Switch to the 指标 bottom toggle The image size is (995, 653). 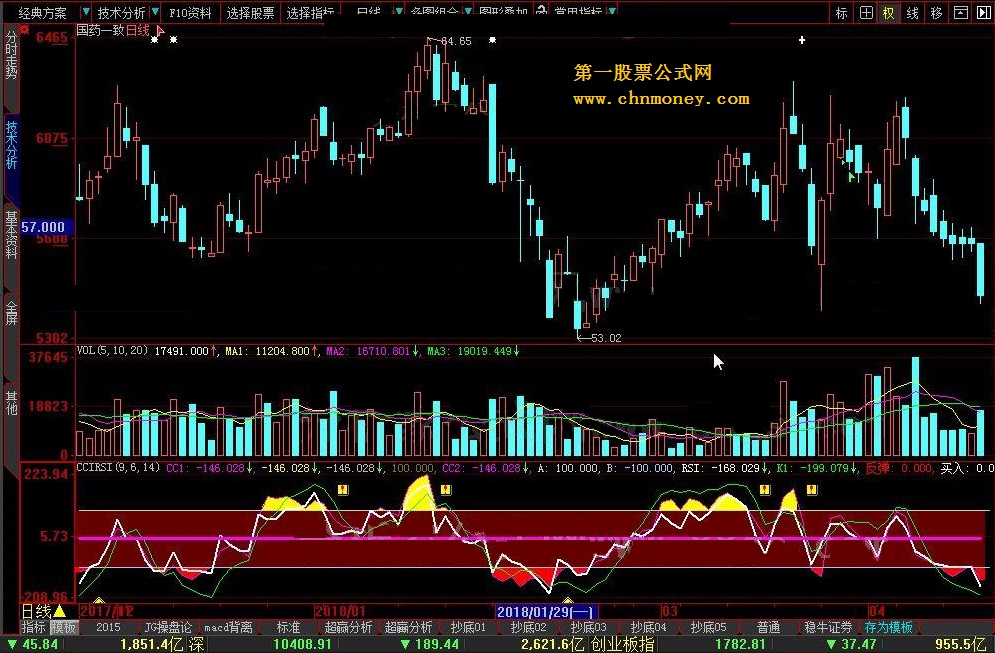click(34, 628)
